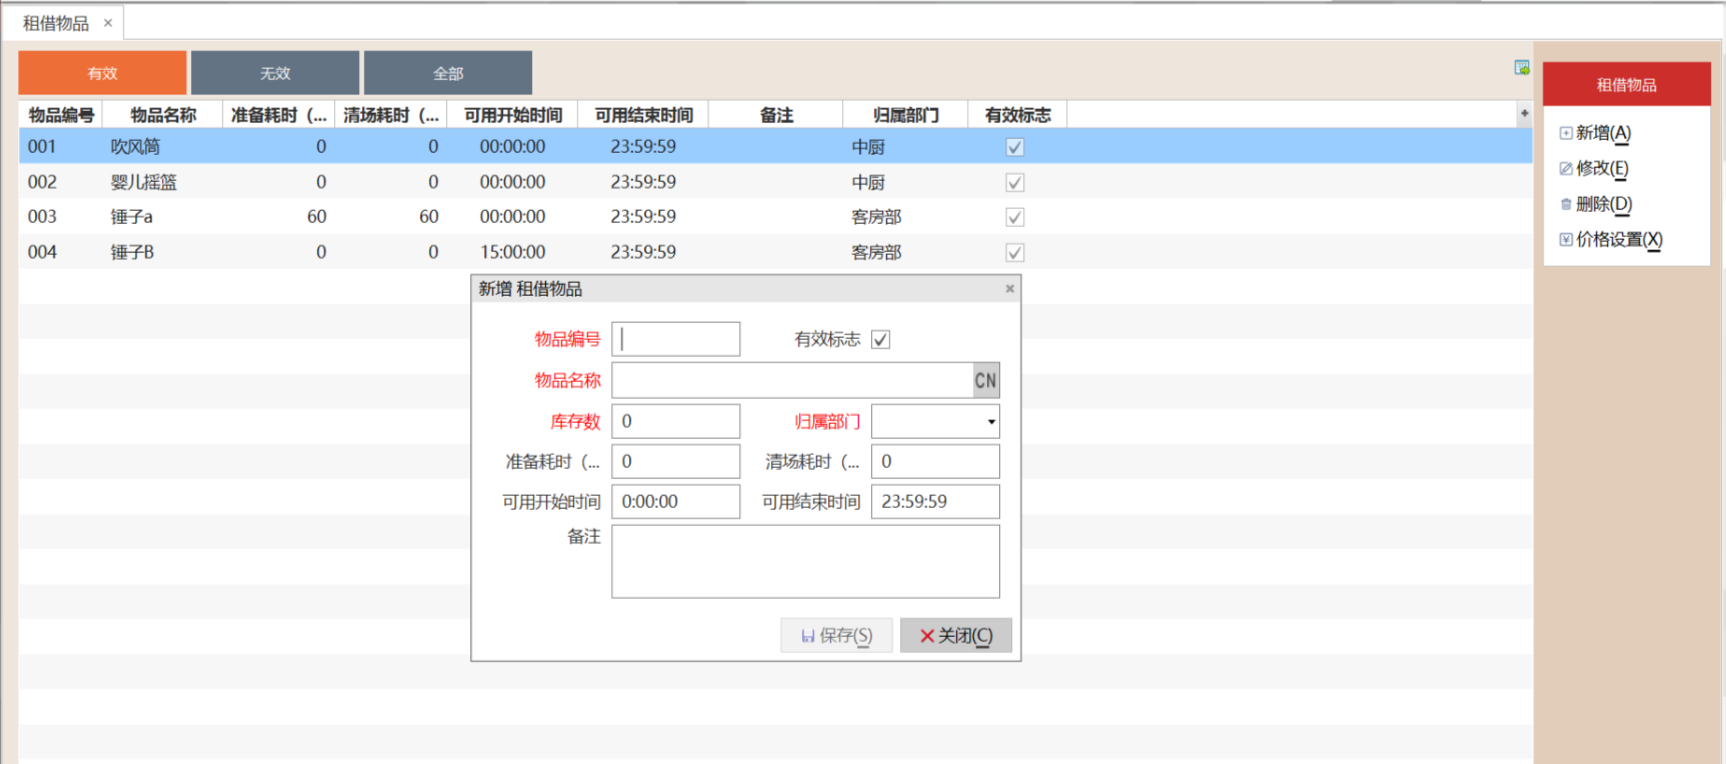The height and width of the screenshot is (764, 1726).
Task: Sort by 物品编号 column header
Action: 61,115
